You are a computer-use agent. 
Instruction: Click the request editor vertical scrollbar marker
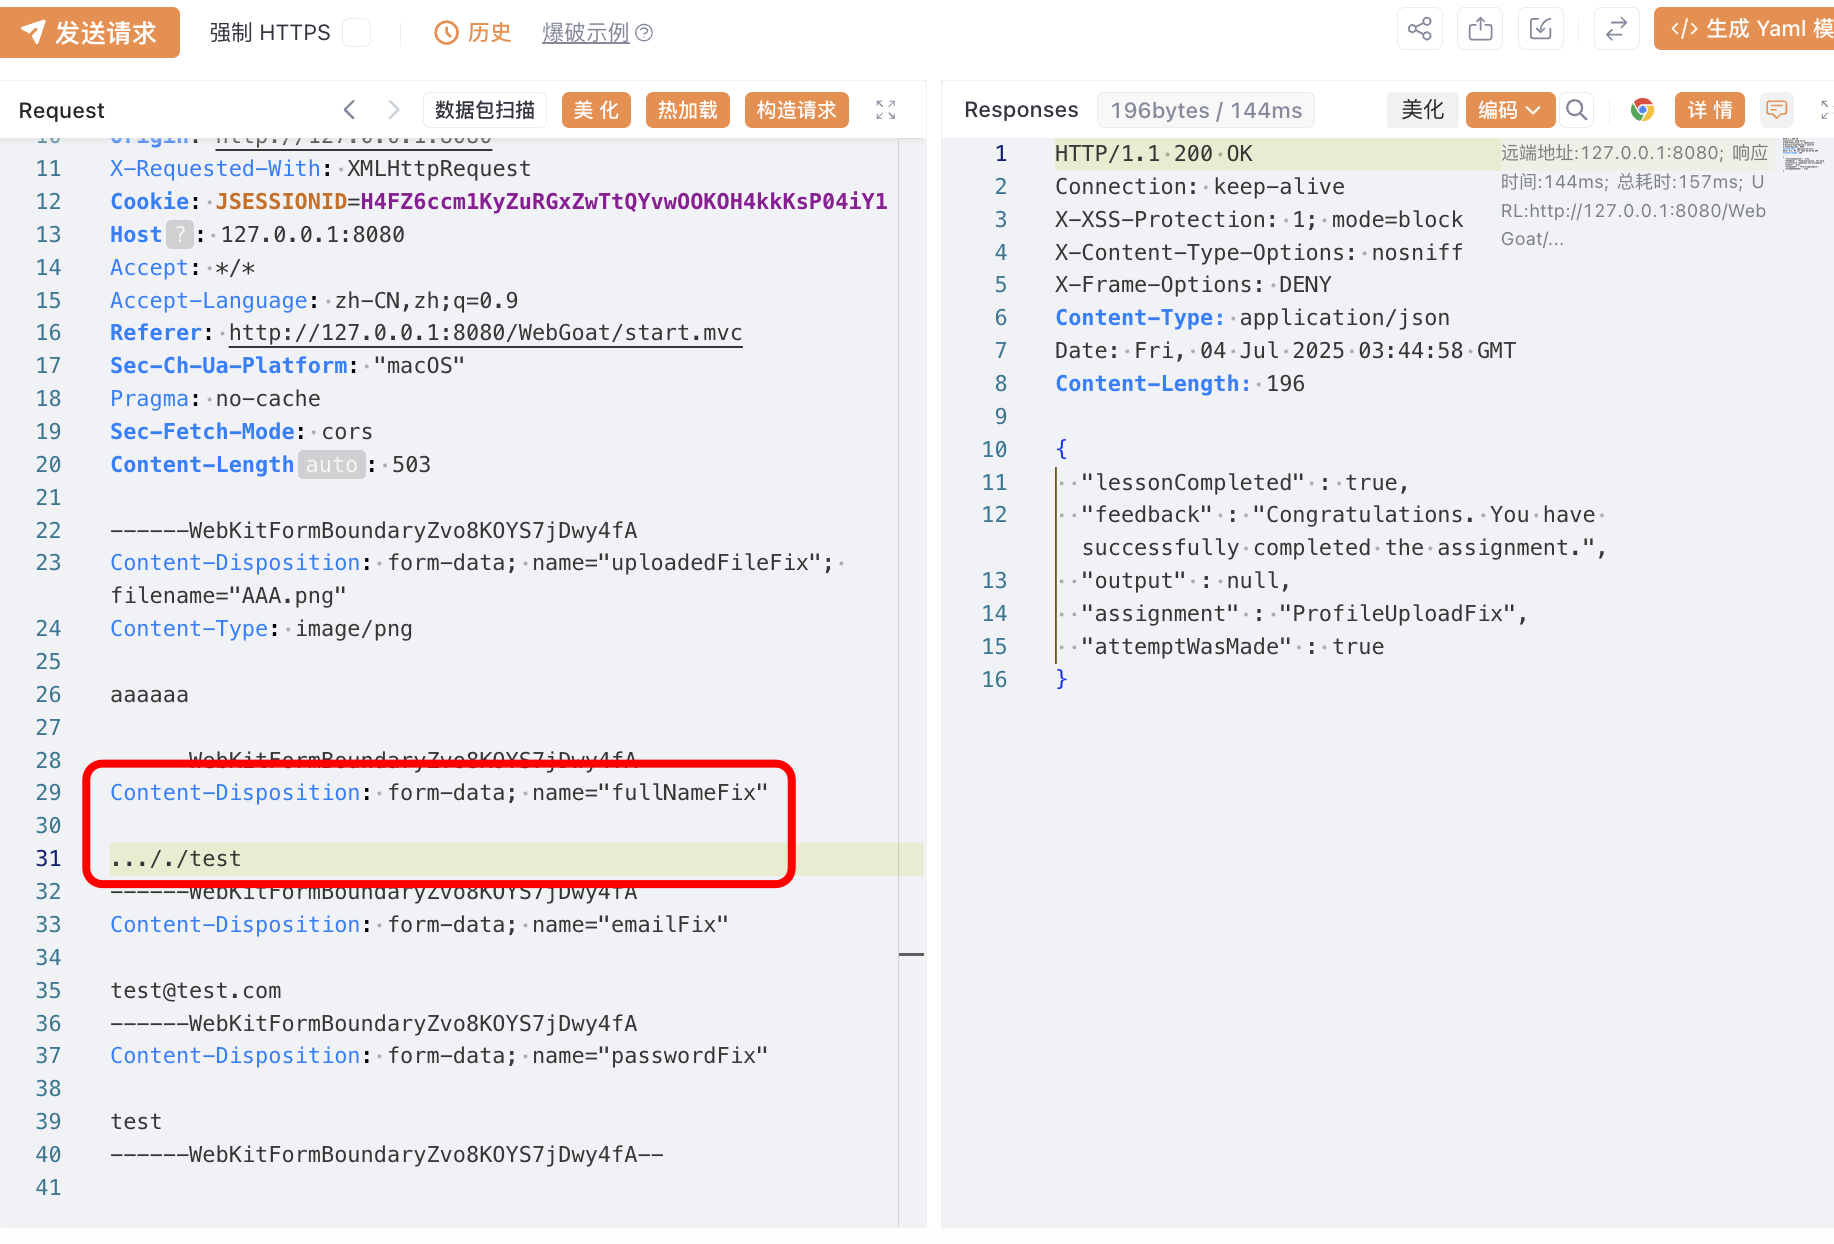coord(911,954)
